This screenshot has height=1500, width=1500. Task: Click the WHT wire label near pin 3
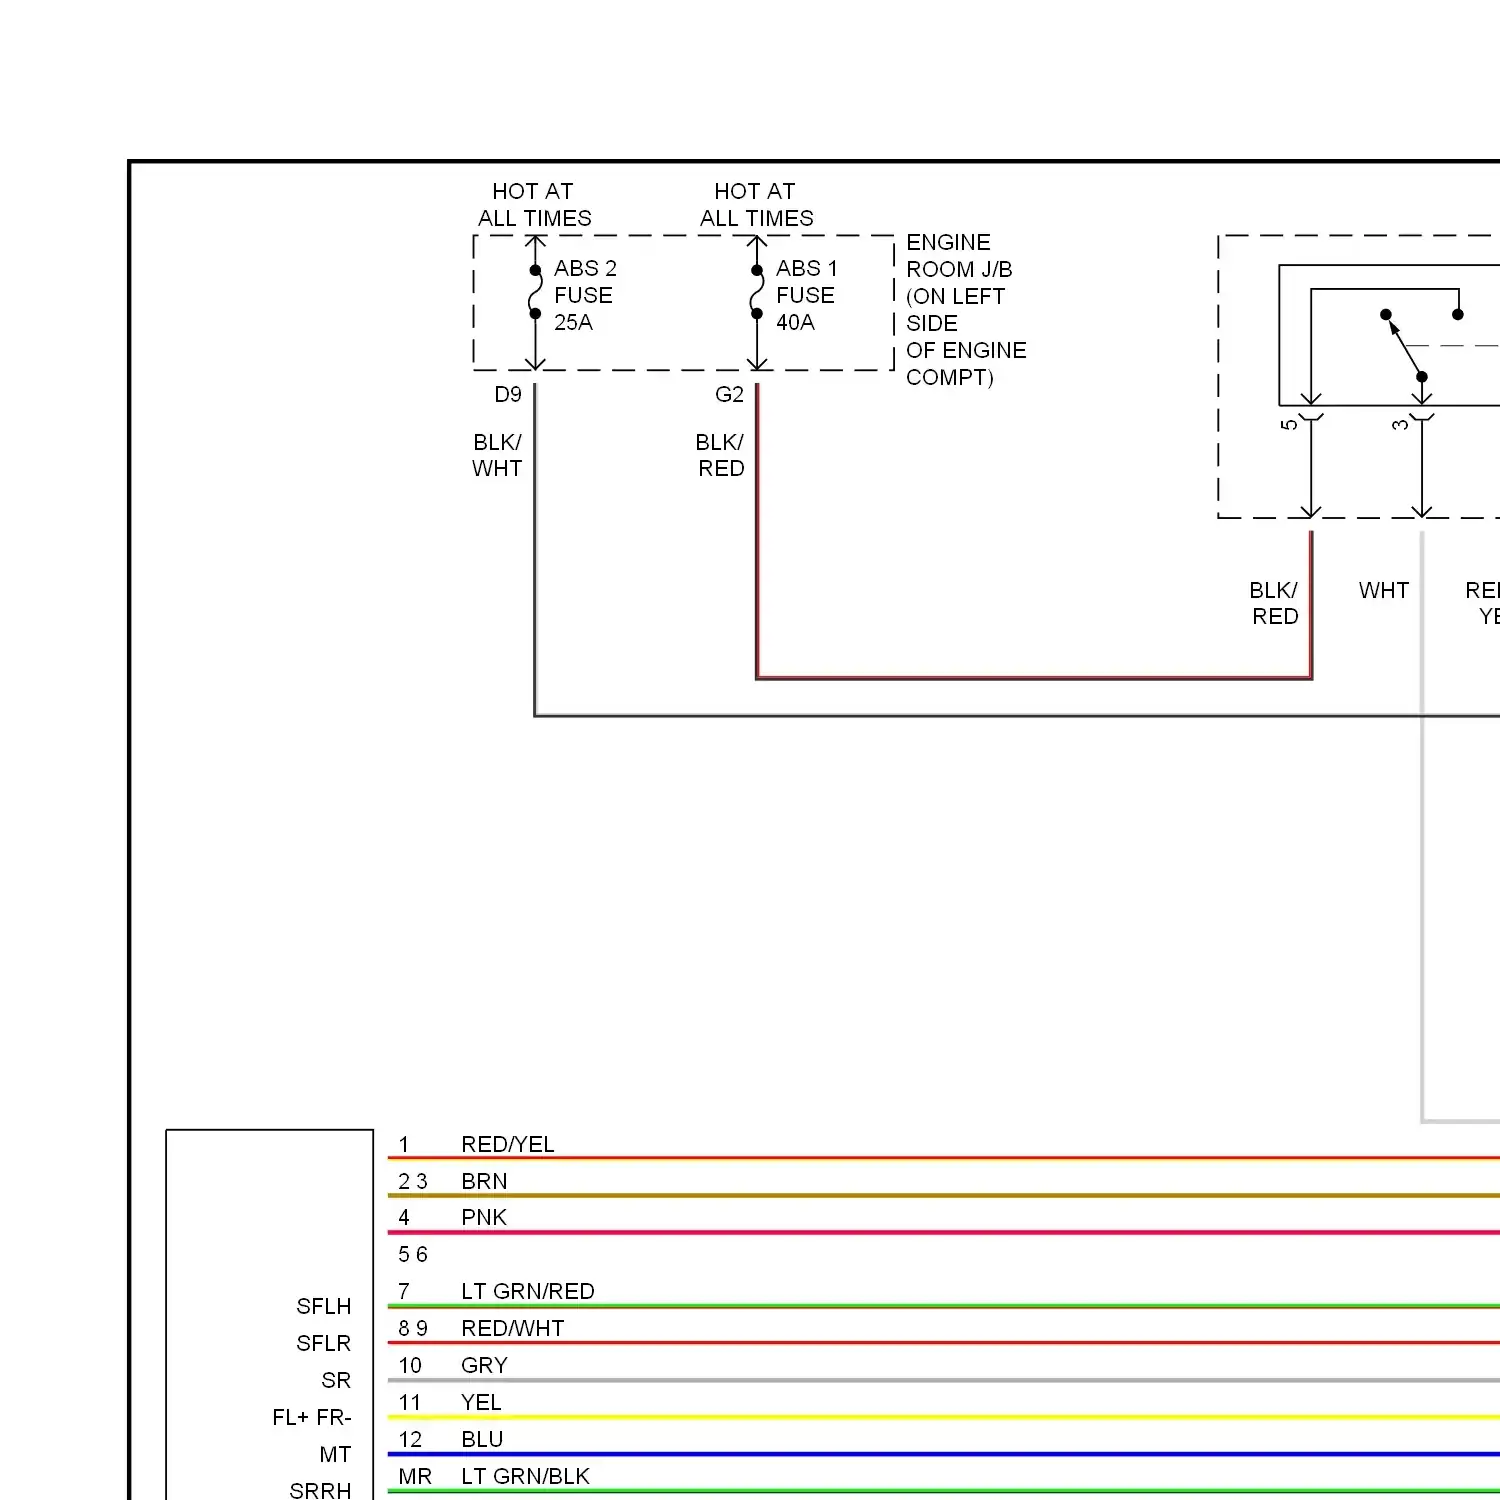pos(1384,590)
